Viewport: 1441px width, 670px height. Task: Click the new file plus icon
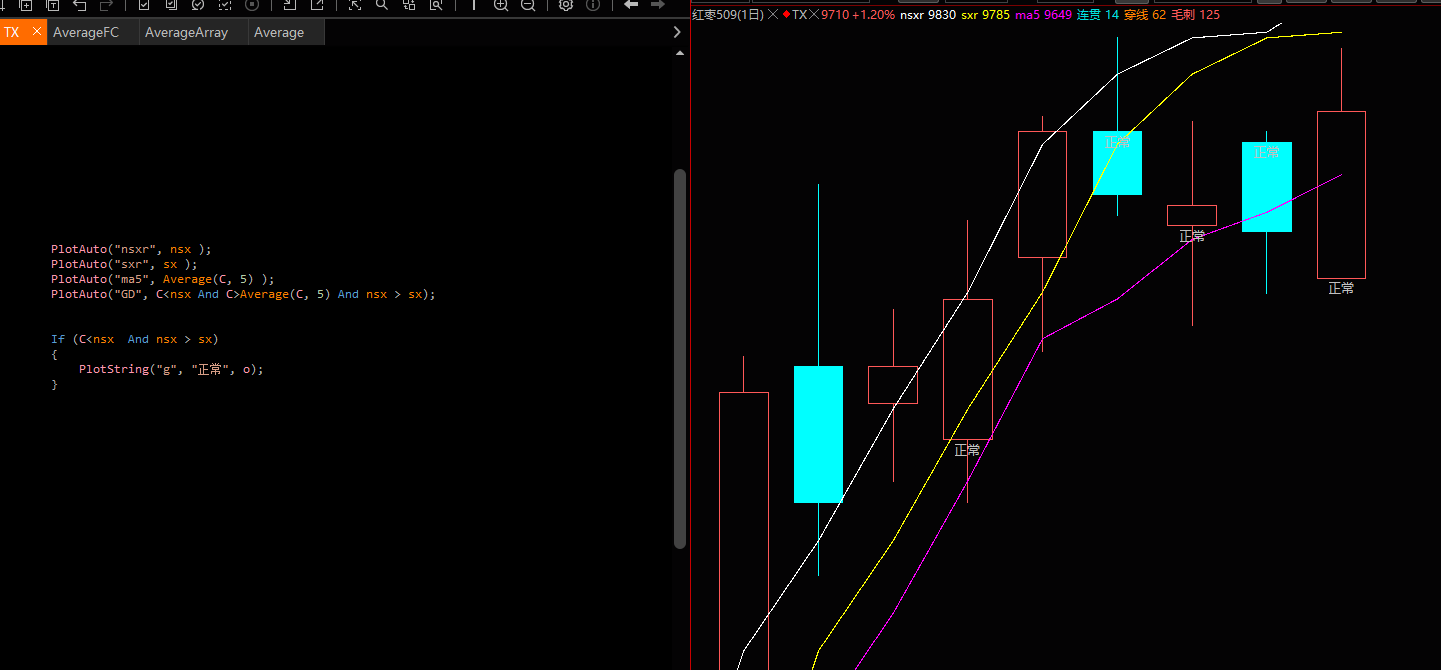(x=26, y=5)
